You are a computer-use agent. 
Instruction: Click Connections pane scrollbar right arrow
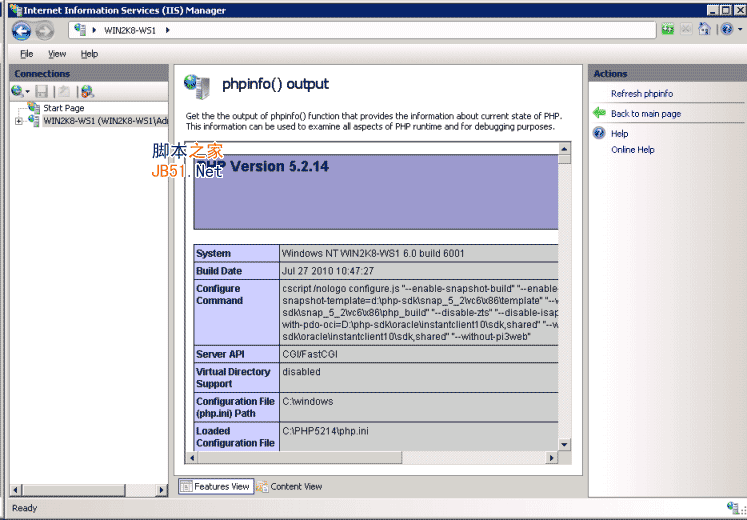click(162, 490)
